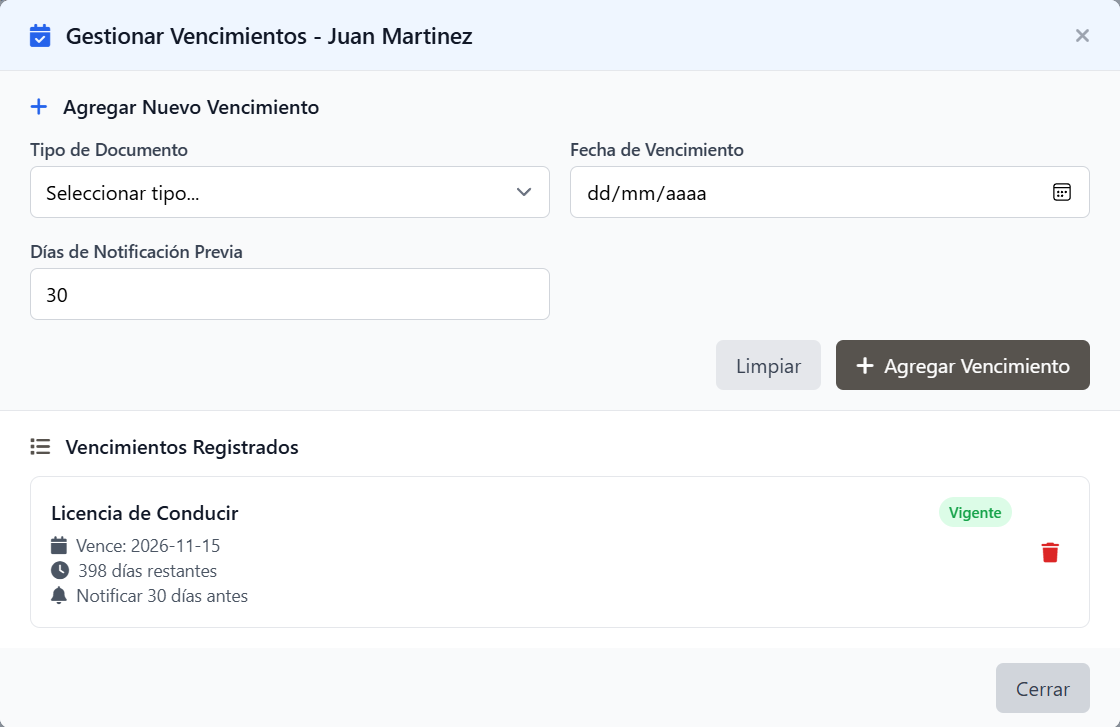Click the Fecha de Vencimiento date field
1120x727 pixels.
click(830, 192)
